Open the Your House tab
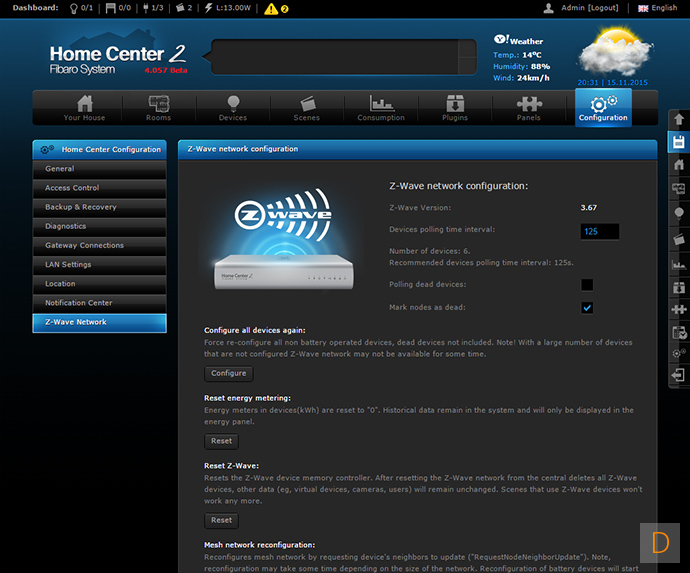The image size is (690, 573). click(x=84, y=108)
